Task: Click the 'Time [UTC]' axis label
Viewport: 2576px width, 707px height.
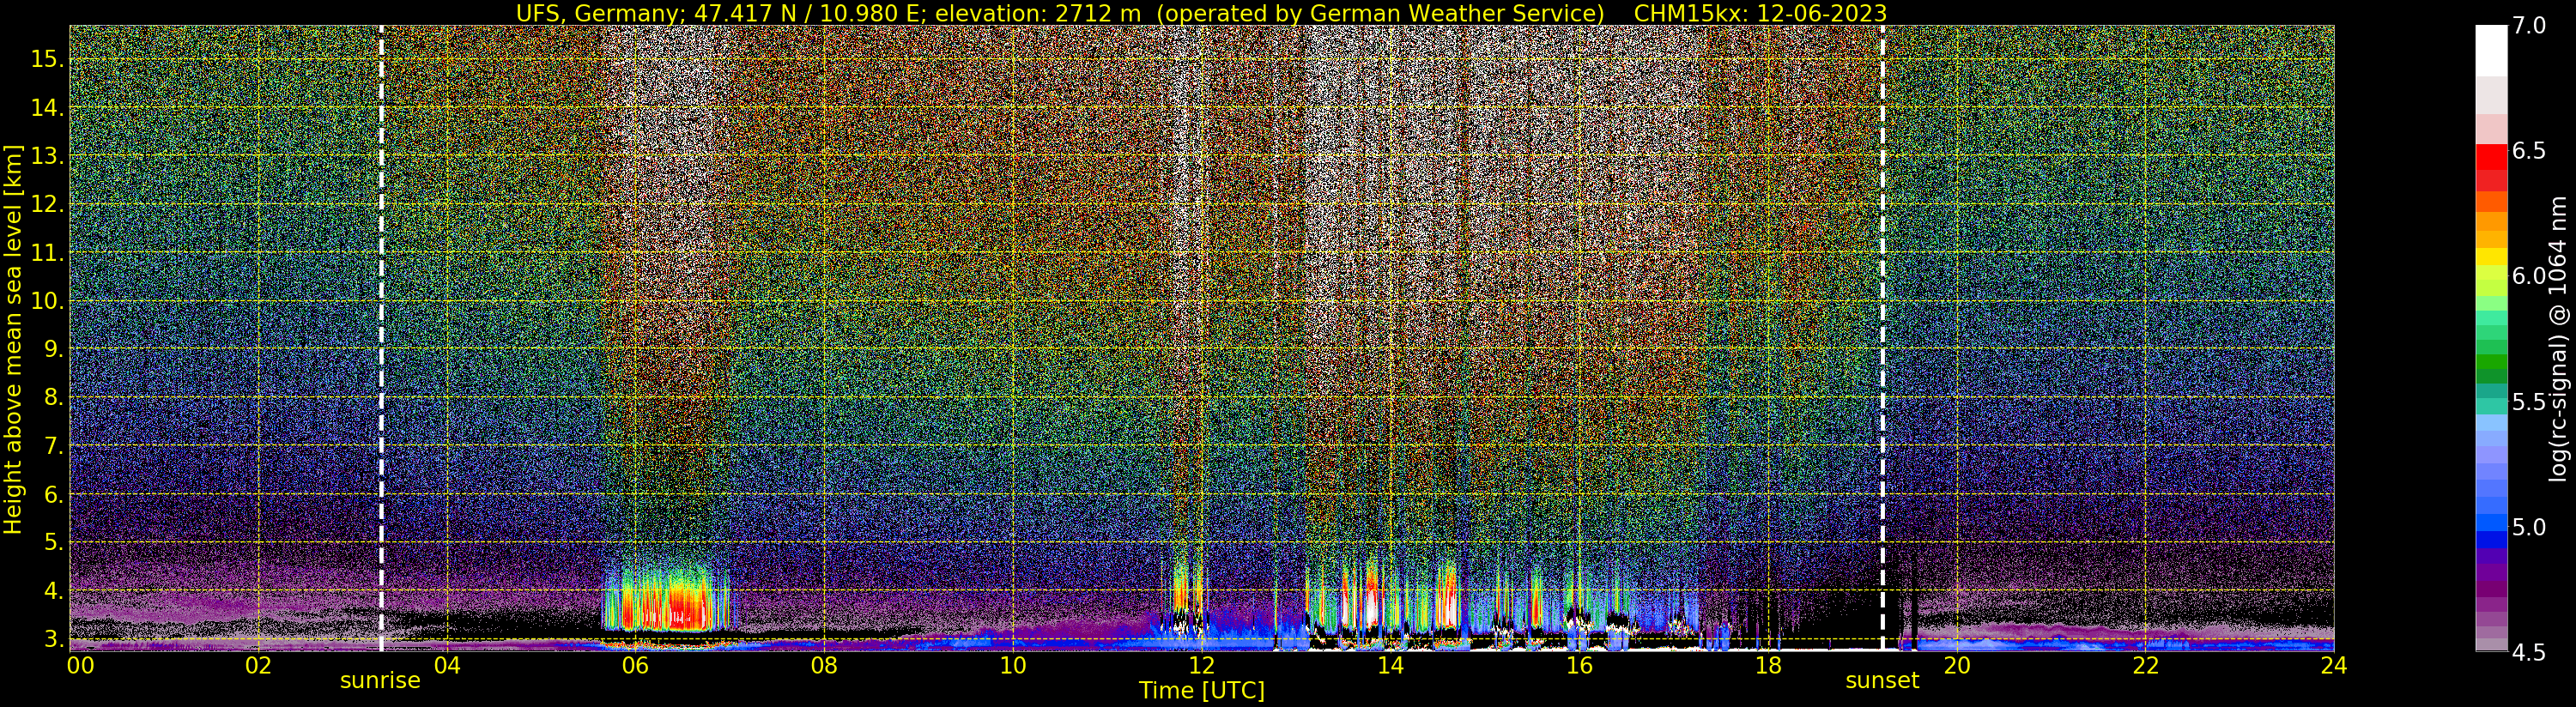Action: (x=1202, y=691)
